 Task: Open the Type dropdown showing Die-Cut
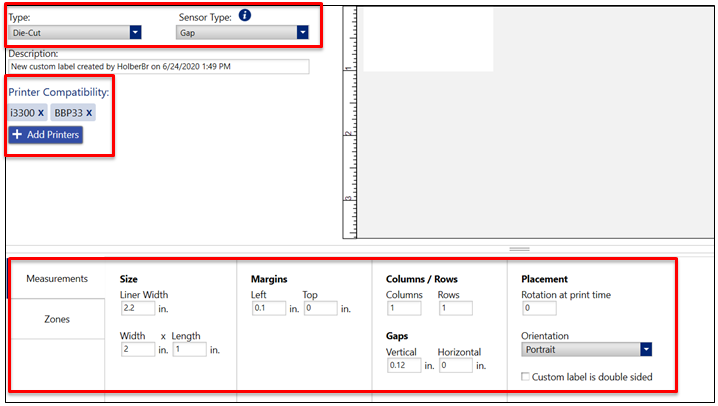75,32
